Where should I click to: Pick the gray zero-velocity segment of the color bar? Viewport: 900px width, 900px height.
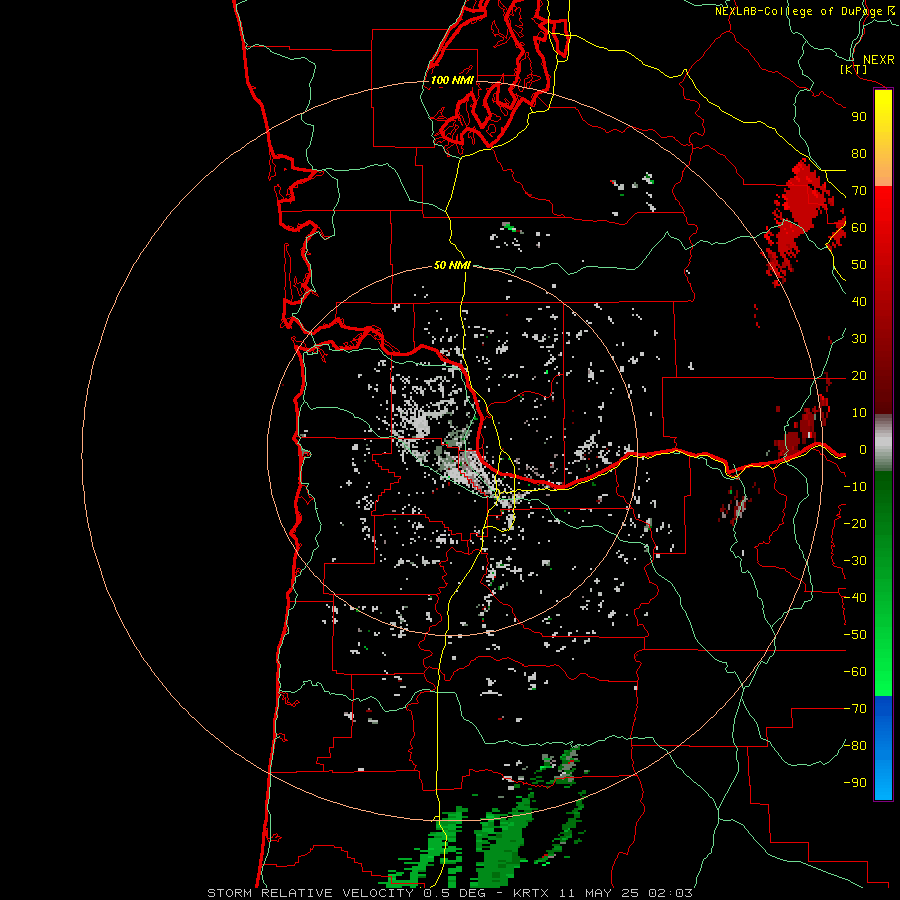[x=883, y=442]
